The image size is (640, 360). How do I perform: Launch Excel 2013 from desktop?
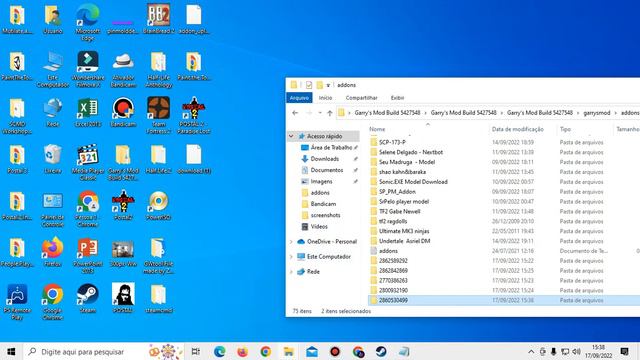pos(88,113)
